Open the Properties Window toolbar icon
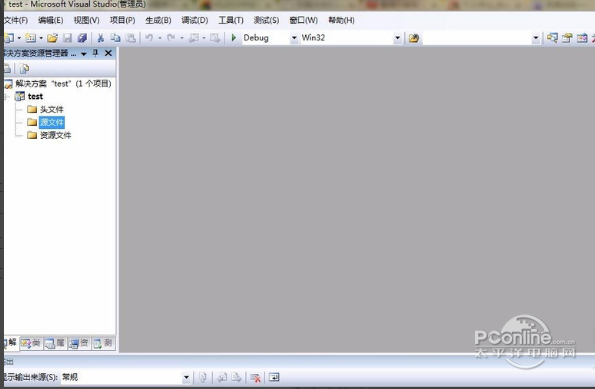The width and height of the screenshot is (595, 389). [567, 38]
